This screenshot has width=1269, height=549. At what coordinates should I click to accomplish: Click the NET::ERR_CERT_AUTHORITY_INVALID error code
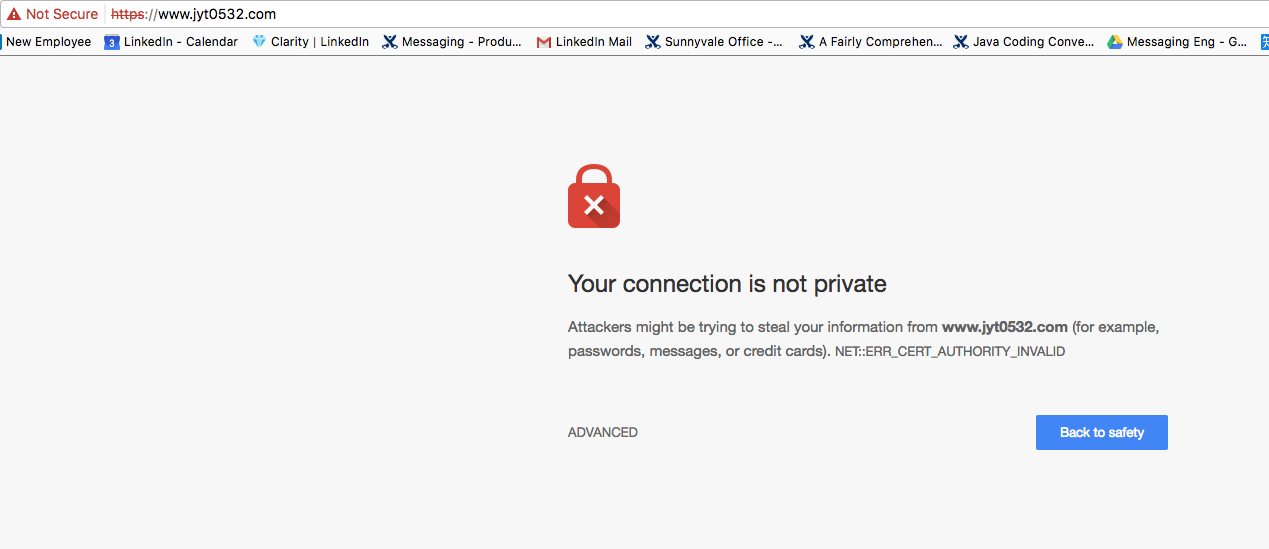point(950,352)
